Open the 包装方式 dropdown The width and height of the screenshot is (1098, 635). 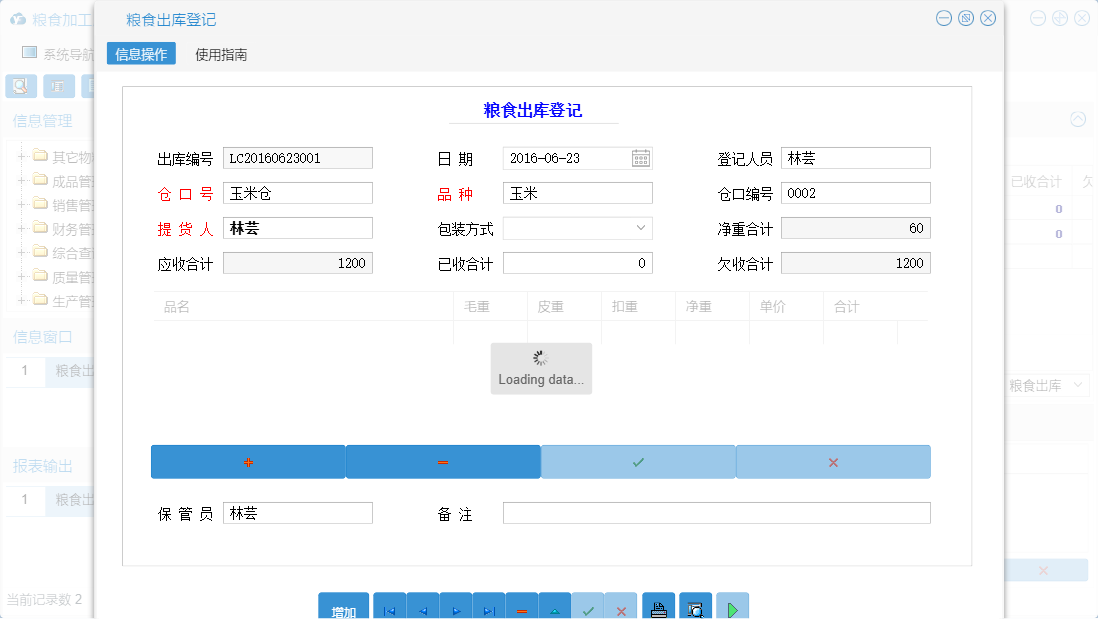tap(641, 227)
